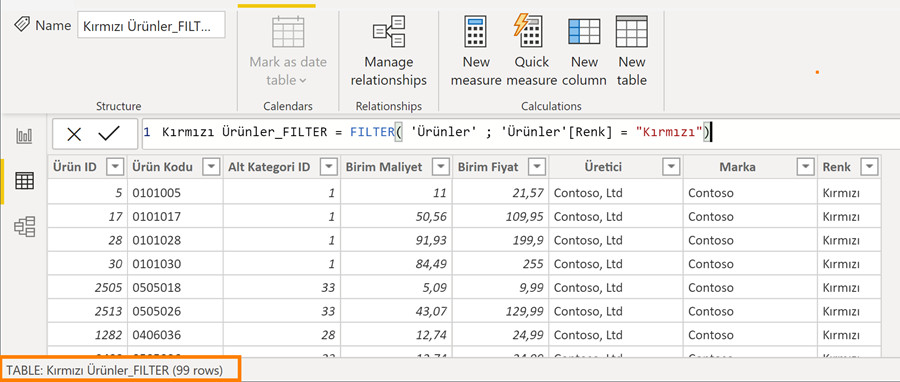Screen dimensions: 900x382
Task: Select the Üretici column header
Action: click(x=616, y=167)
